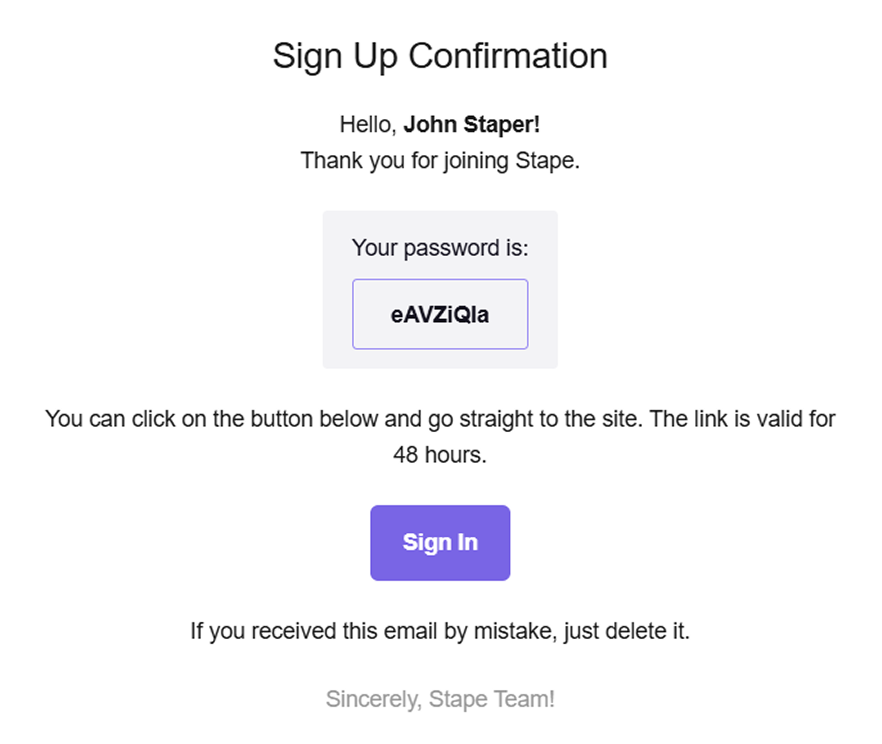Click the bold name John Staper!

pos(472,126)
